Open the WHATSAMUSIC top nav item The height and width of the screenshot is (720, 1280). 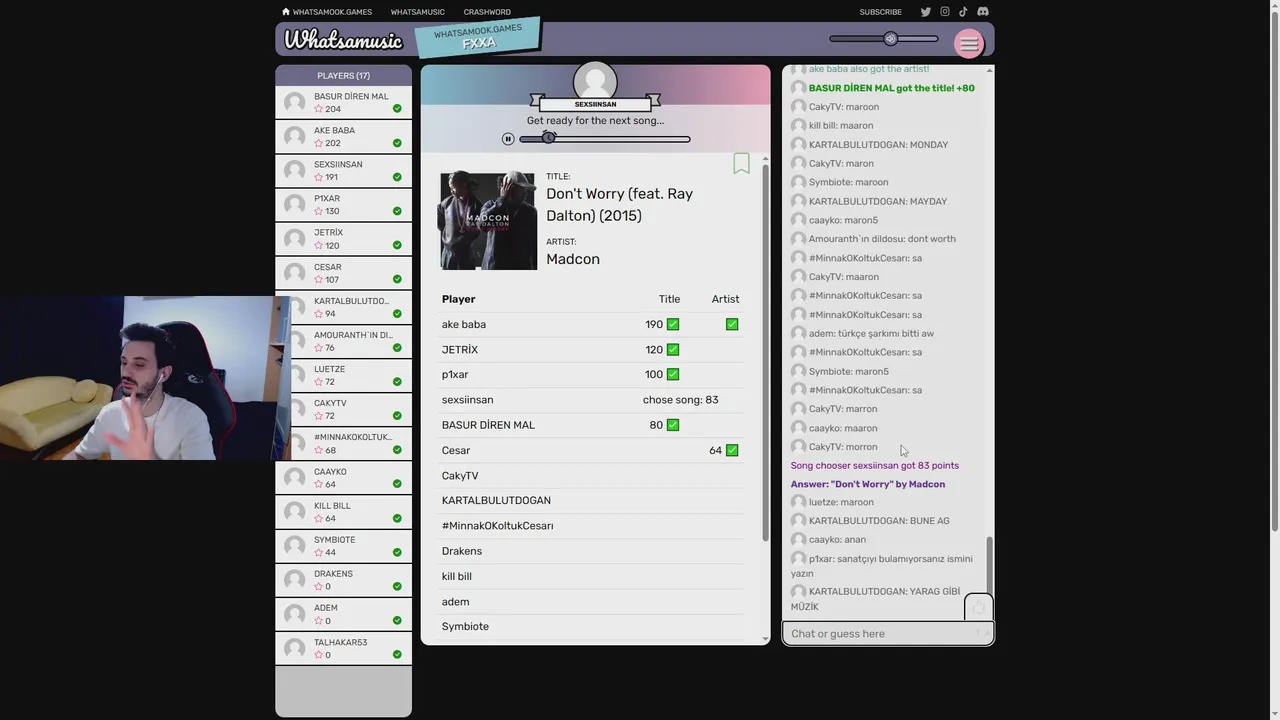(418, 12)
